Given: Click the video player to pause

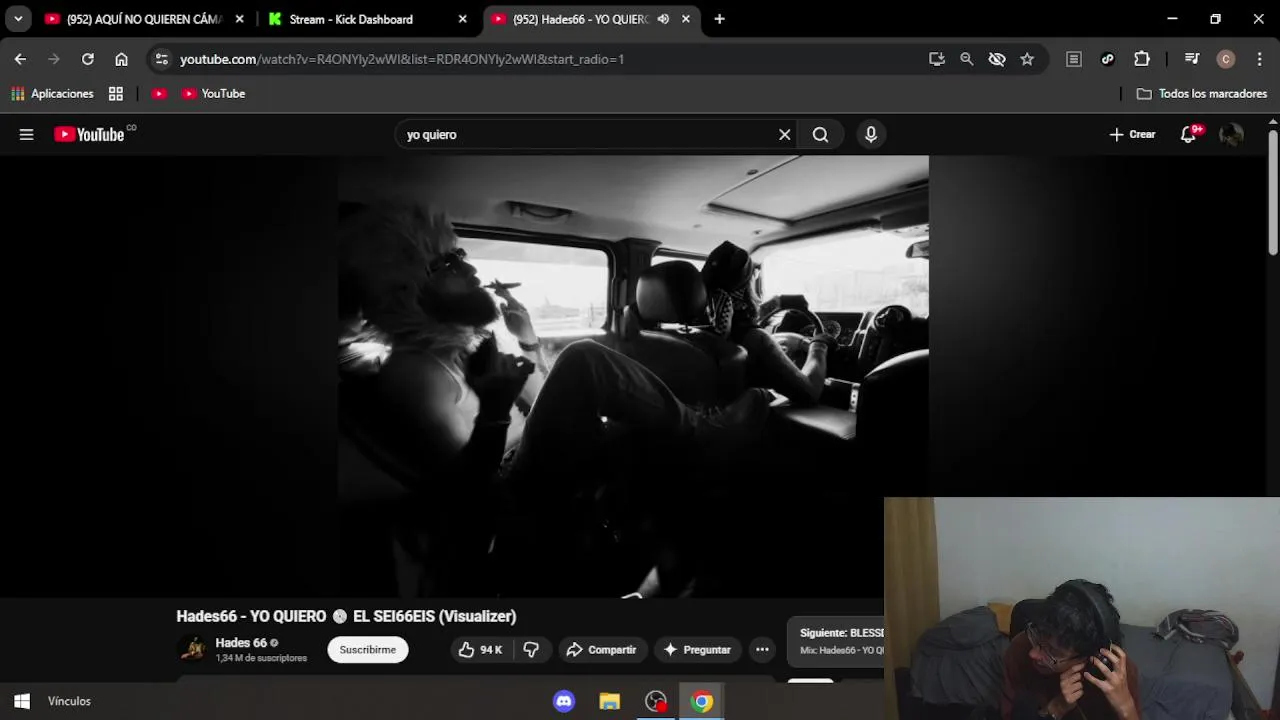Looking at the screenshot, I should [632, 375].
